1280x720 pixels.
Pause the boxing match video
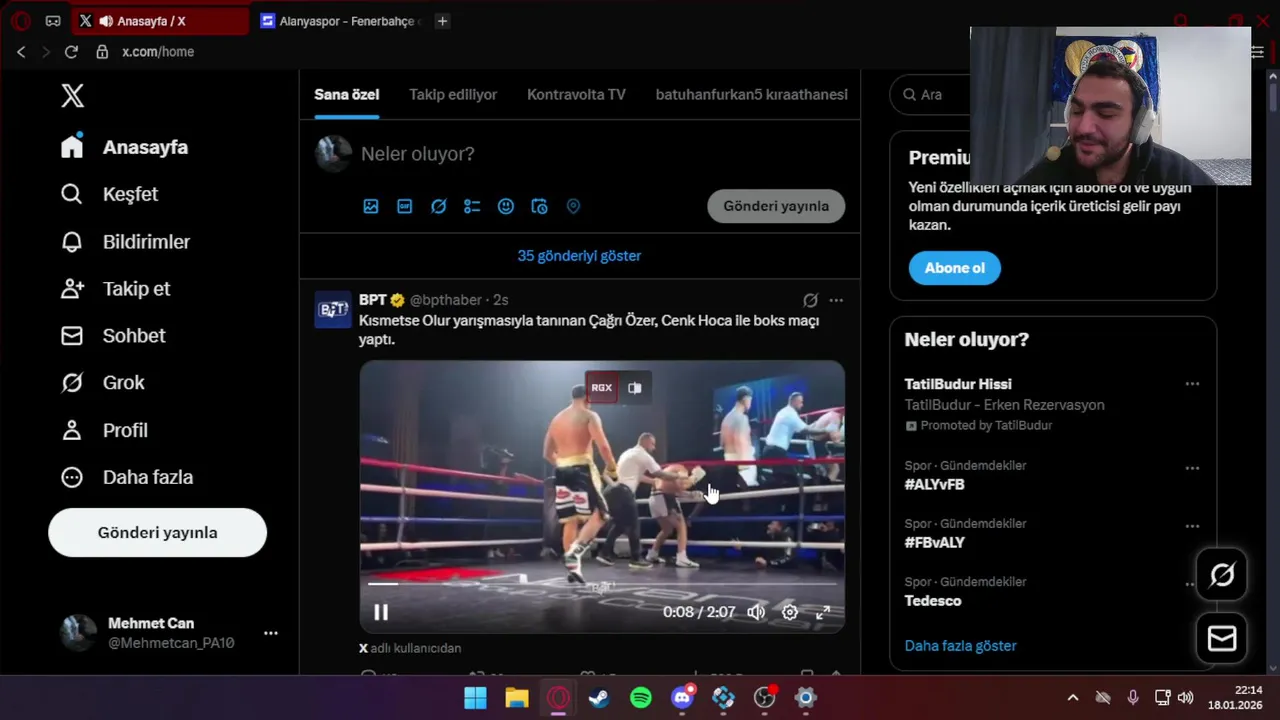pyautogui.click(x=381, y=612)
